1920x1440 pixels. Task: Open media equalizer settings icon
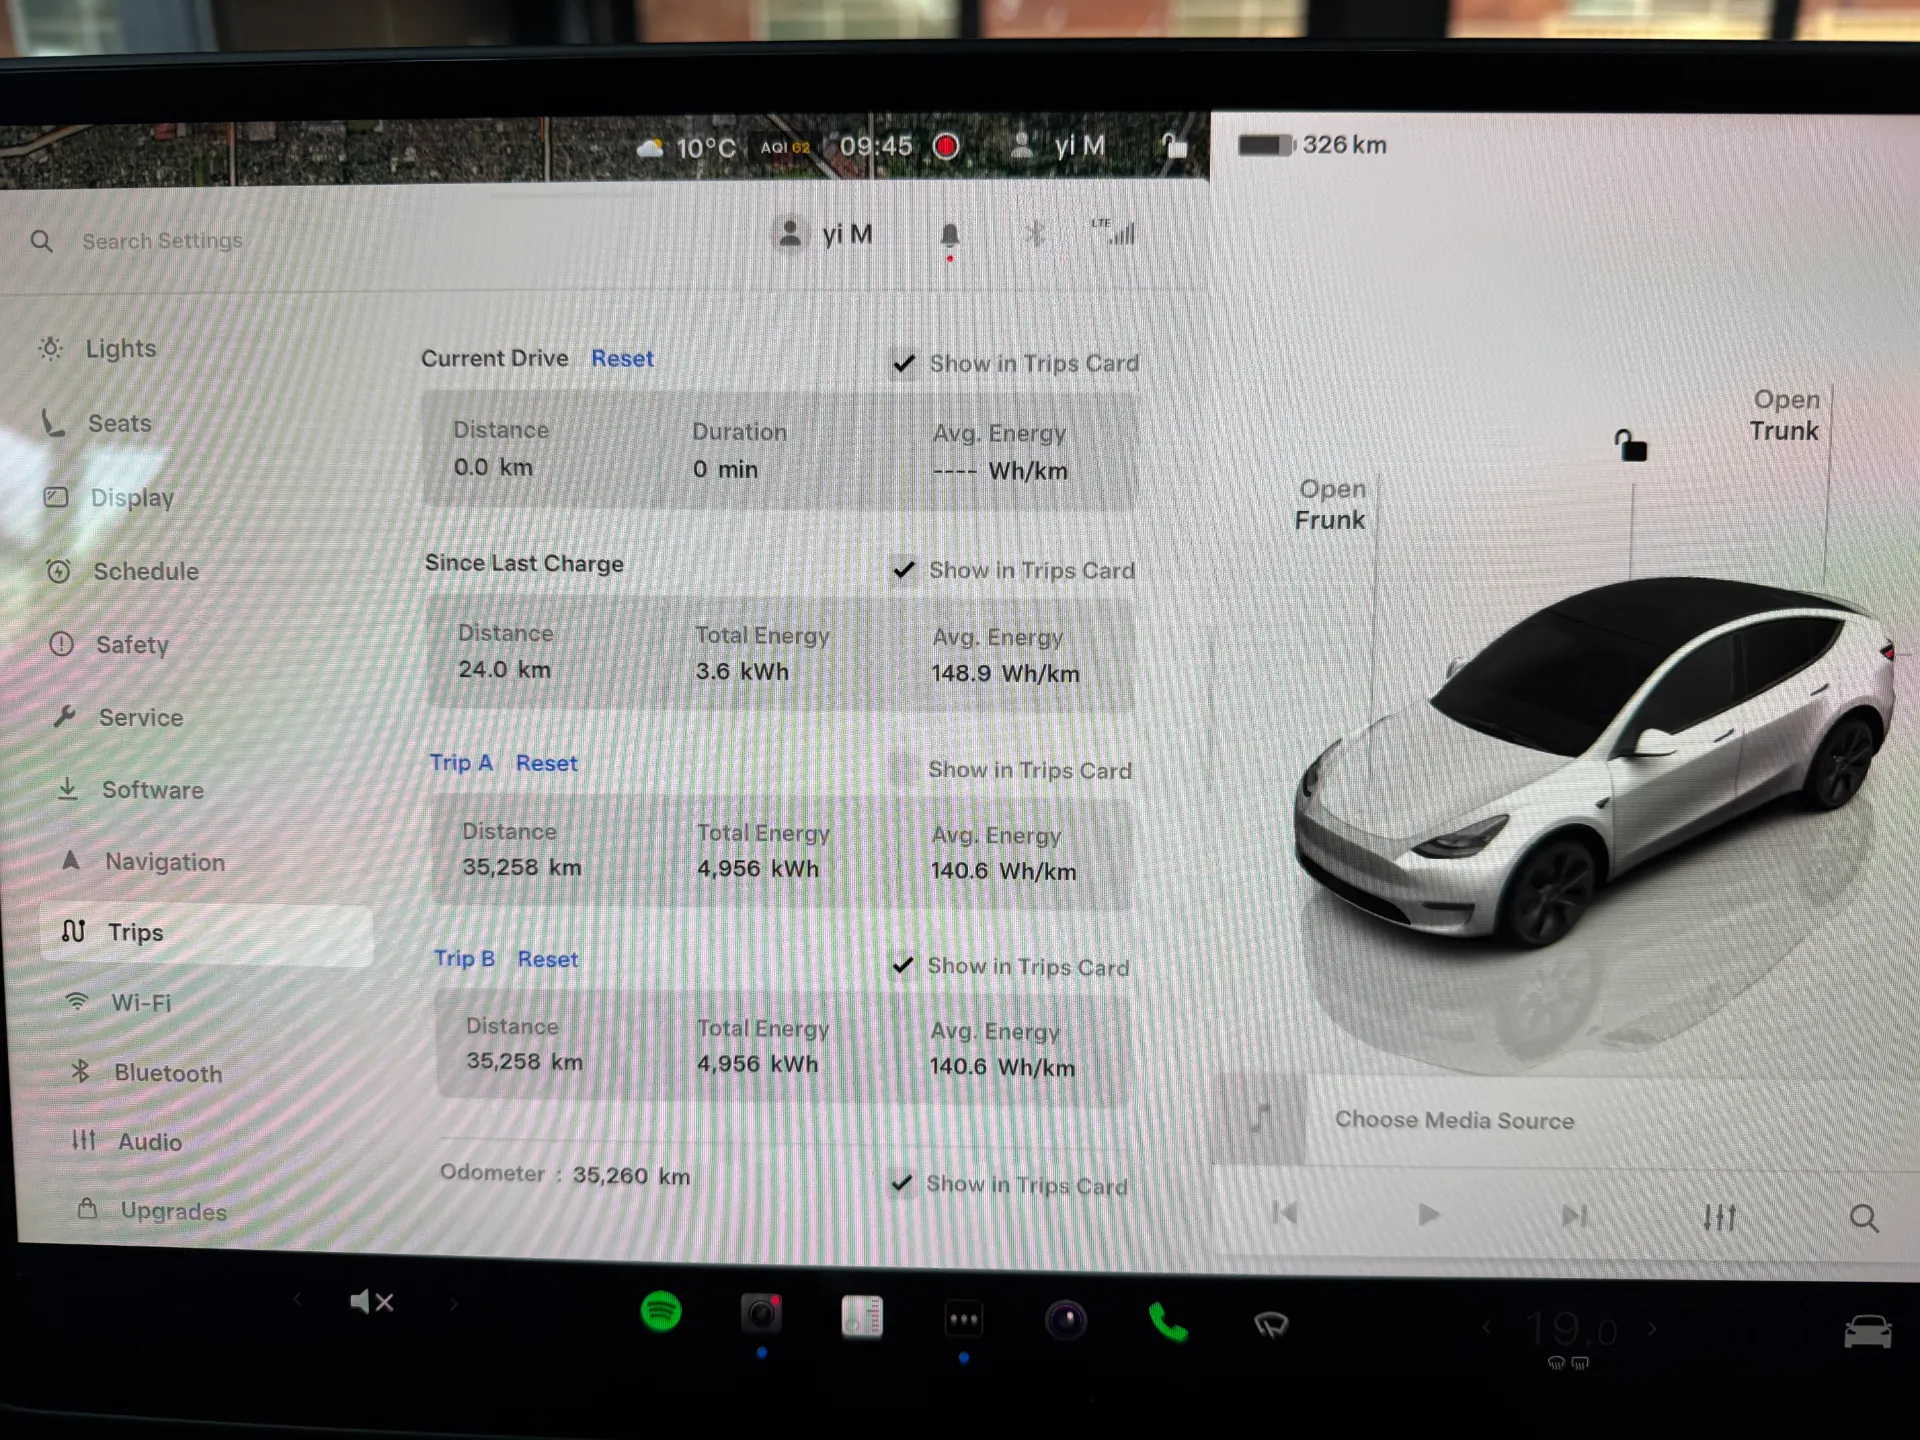(x=1719, y=1217)
